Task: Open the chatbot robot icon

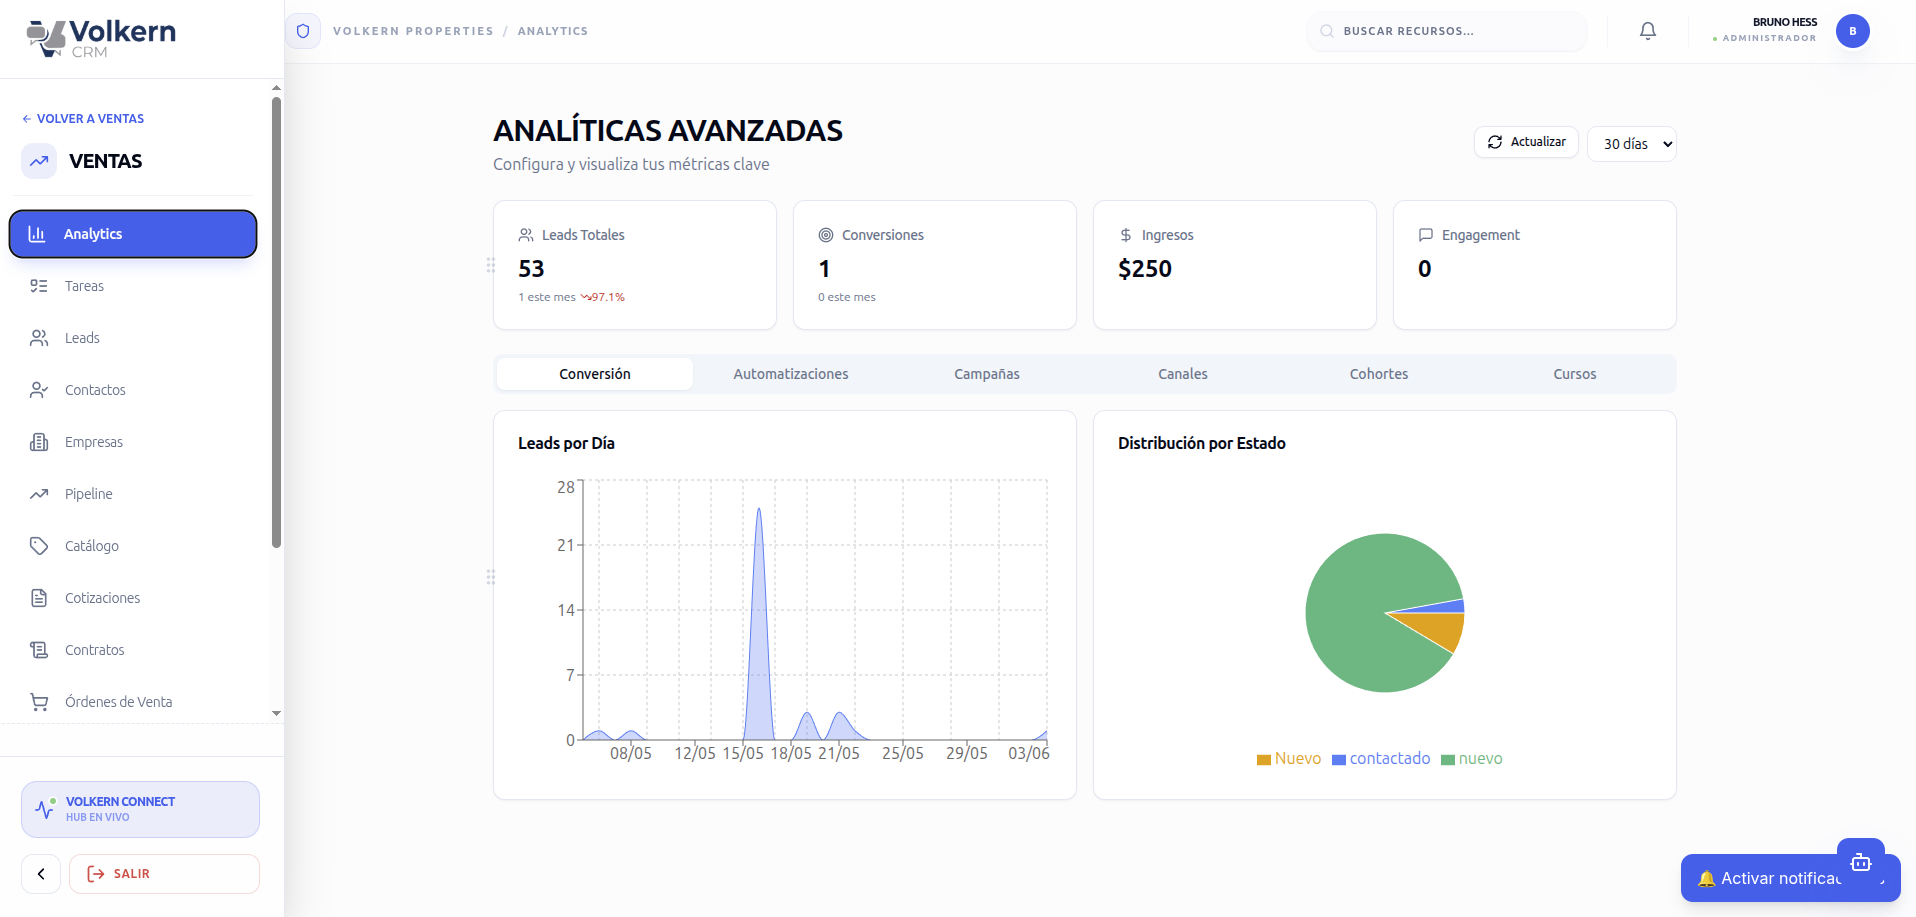Action: coord(1861,862)
